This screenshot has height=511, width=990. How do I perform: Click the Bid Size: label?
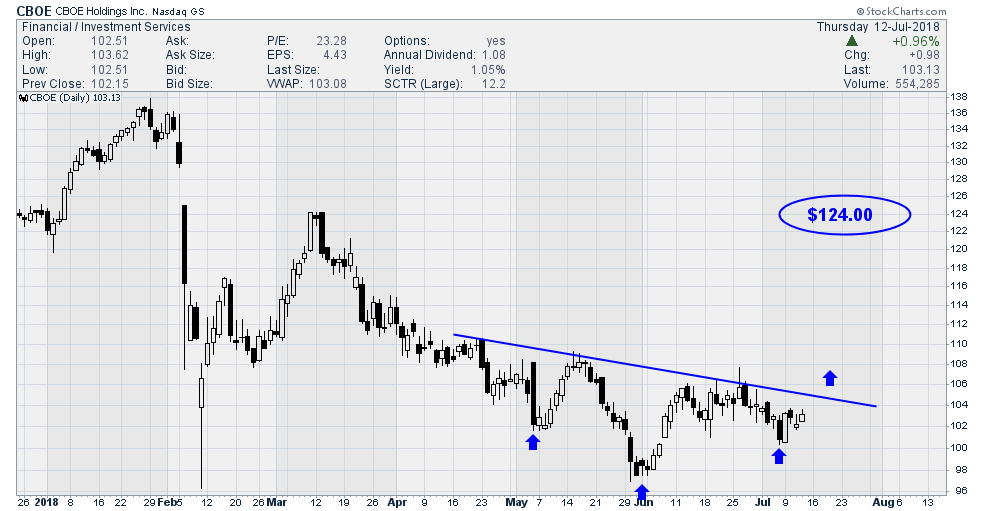[189, 83]
